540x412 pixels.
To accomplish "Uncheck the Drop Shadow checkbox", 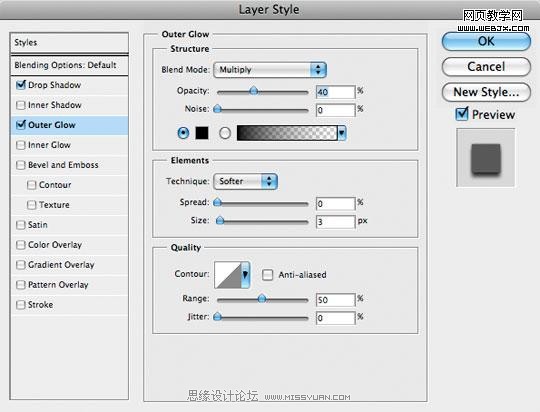I will pos(21,85).
